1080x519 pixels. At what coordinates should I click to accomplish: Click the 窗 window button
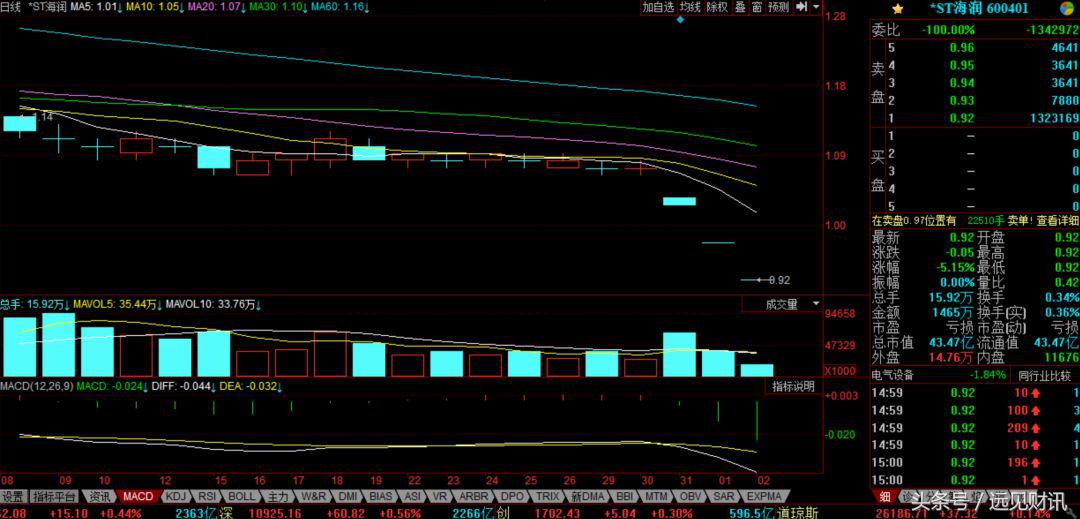click(x=756, y=7)
